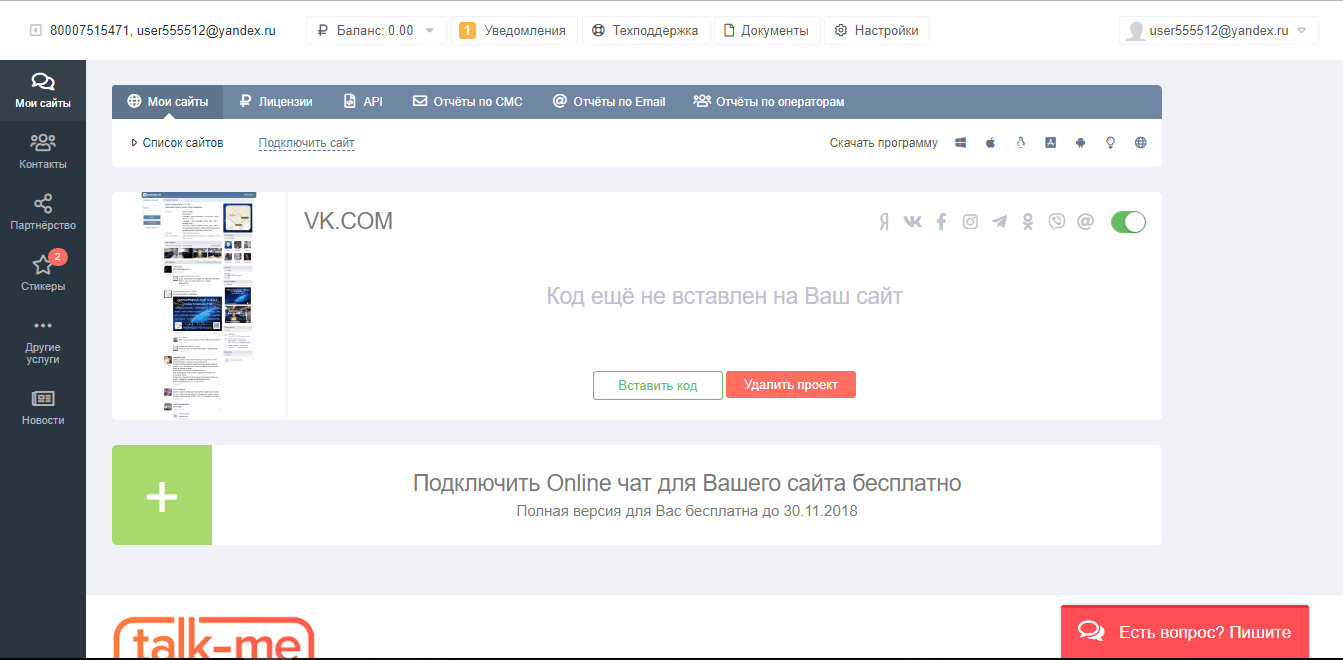Viewport: 1343px width, 660px height.
Task: Click the VK.COM site preview thumbnail
Action: 198,304
